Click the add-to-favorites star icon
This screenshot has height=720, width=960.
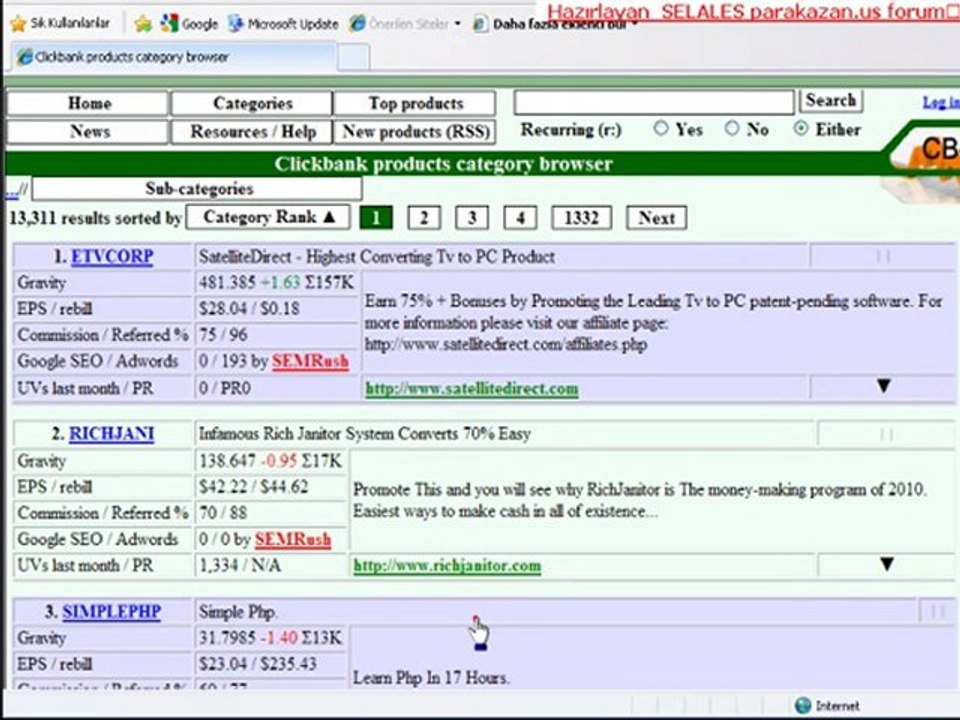(x=143, y=24)
